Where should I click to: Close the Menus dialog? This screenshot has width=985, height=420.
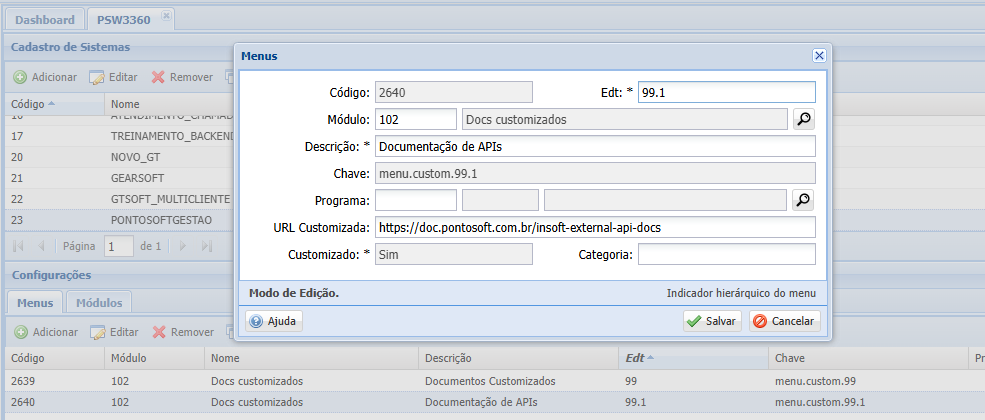819,56
